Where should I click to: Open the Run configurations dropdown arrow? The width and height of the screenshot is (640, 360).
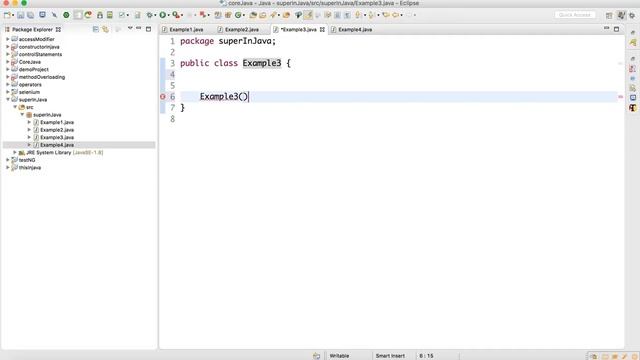[x=168, y=16]
